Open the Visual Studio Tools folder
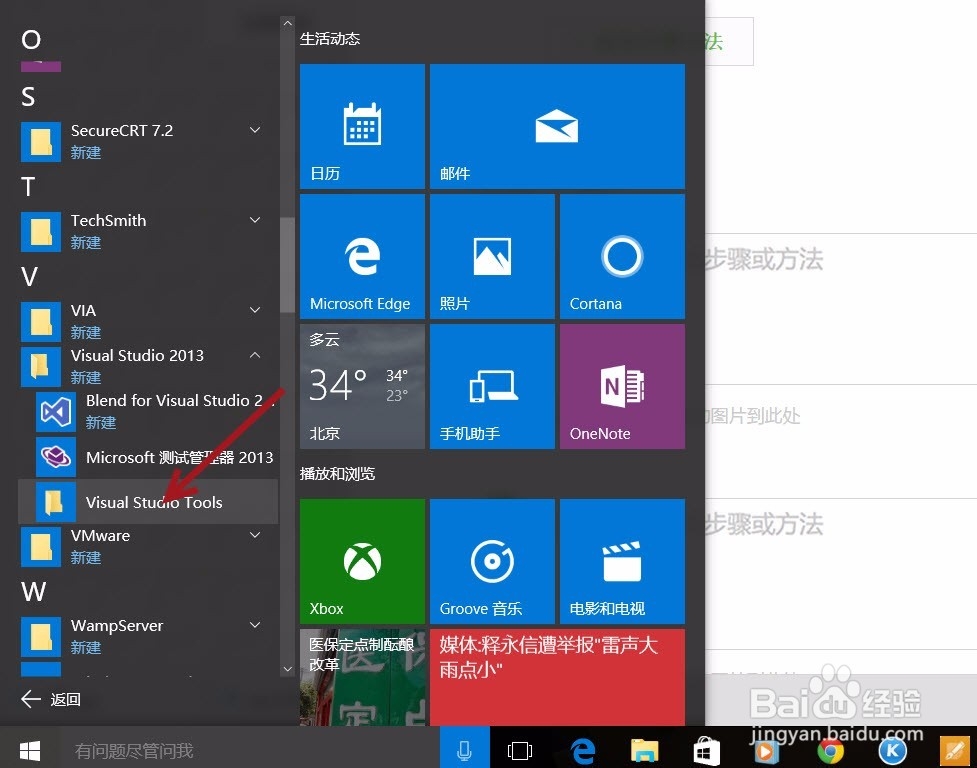Image resolution: width=977 pixels, height=768 pixels. [x=148, y=501]
